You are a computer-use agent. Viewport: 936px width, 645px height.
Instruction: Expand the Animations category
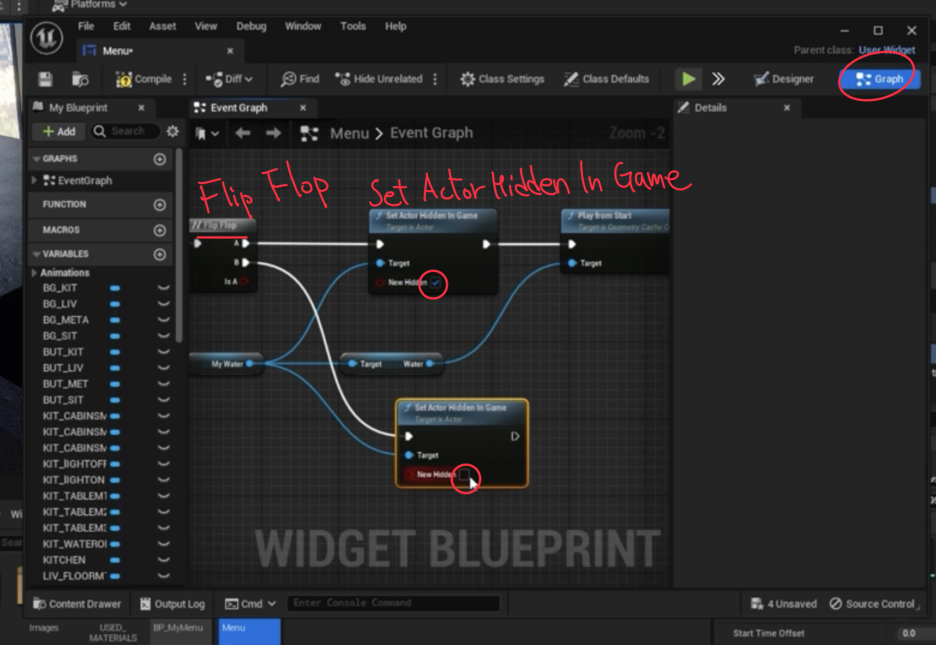34,273
